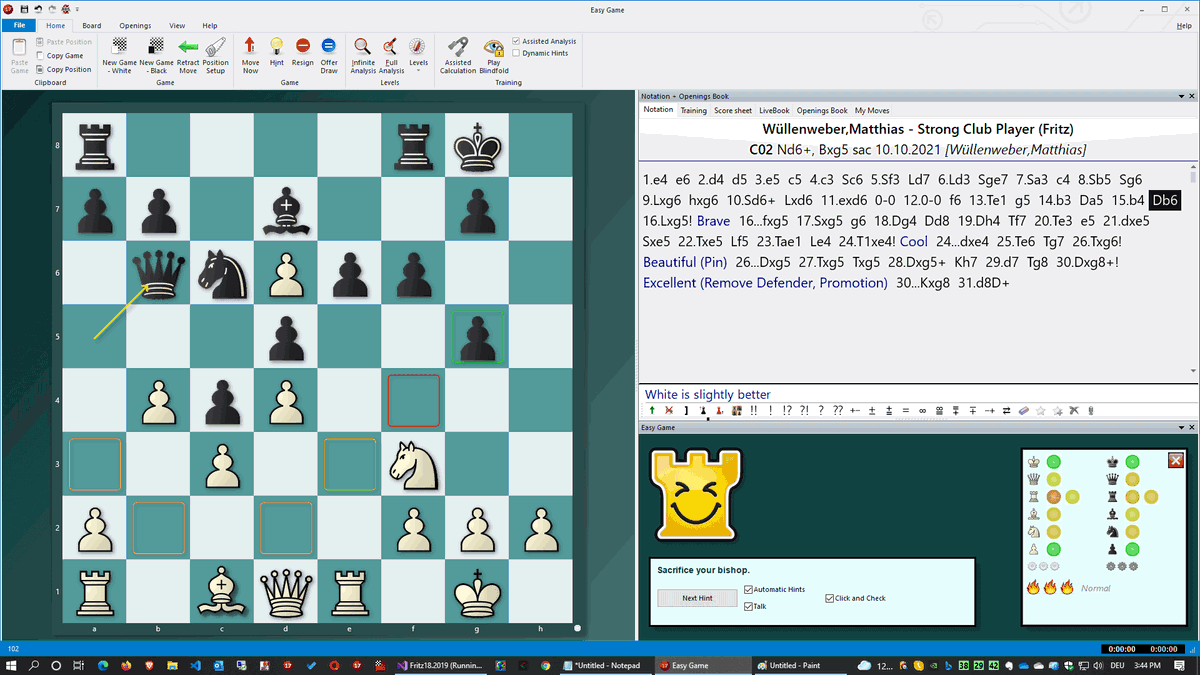Screen dimensions: 1200x675
Task: Switch to the Openings ribbon tab
Action: coord(133,26)
